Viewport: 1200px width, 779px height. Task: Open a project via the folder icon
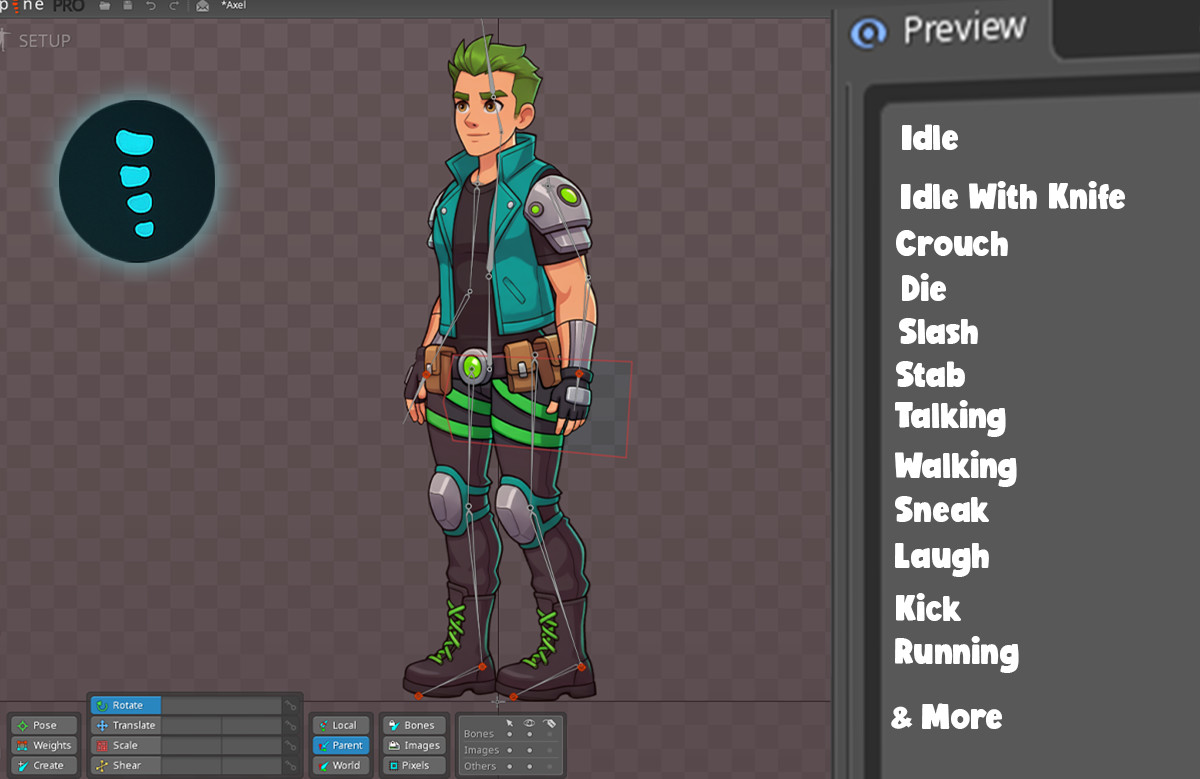pos(104,5)
